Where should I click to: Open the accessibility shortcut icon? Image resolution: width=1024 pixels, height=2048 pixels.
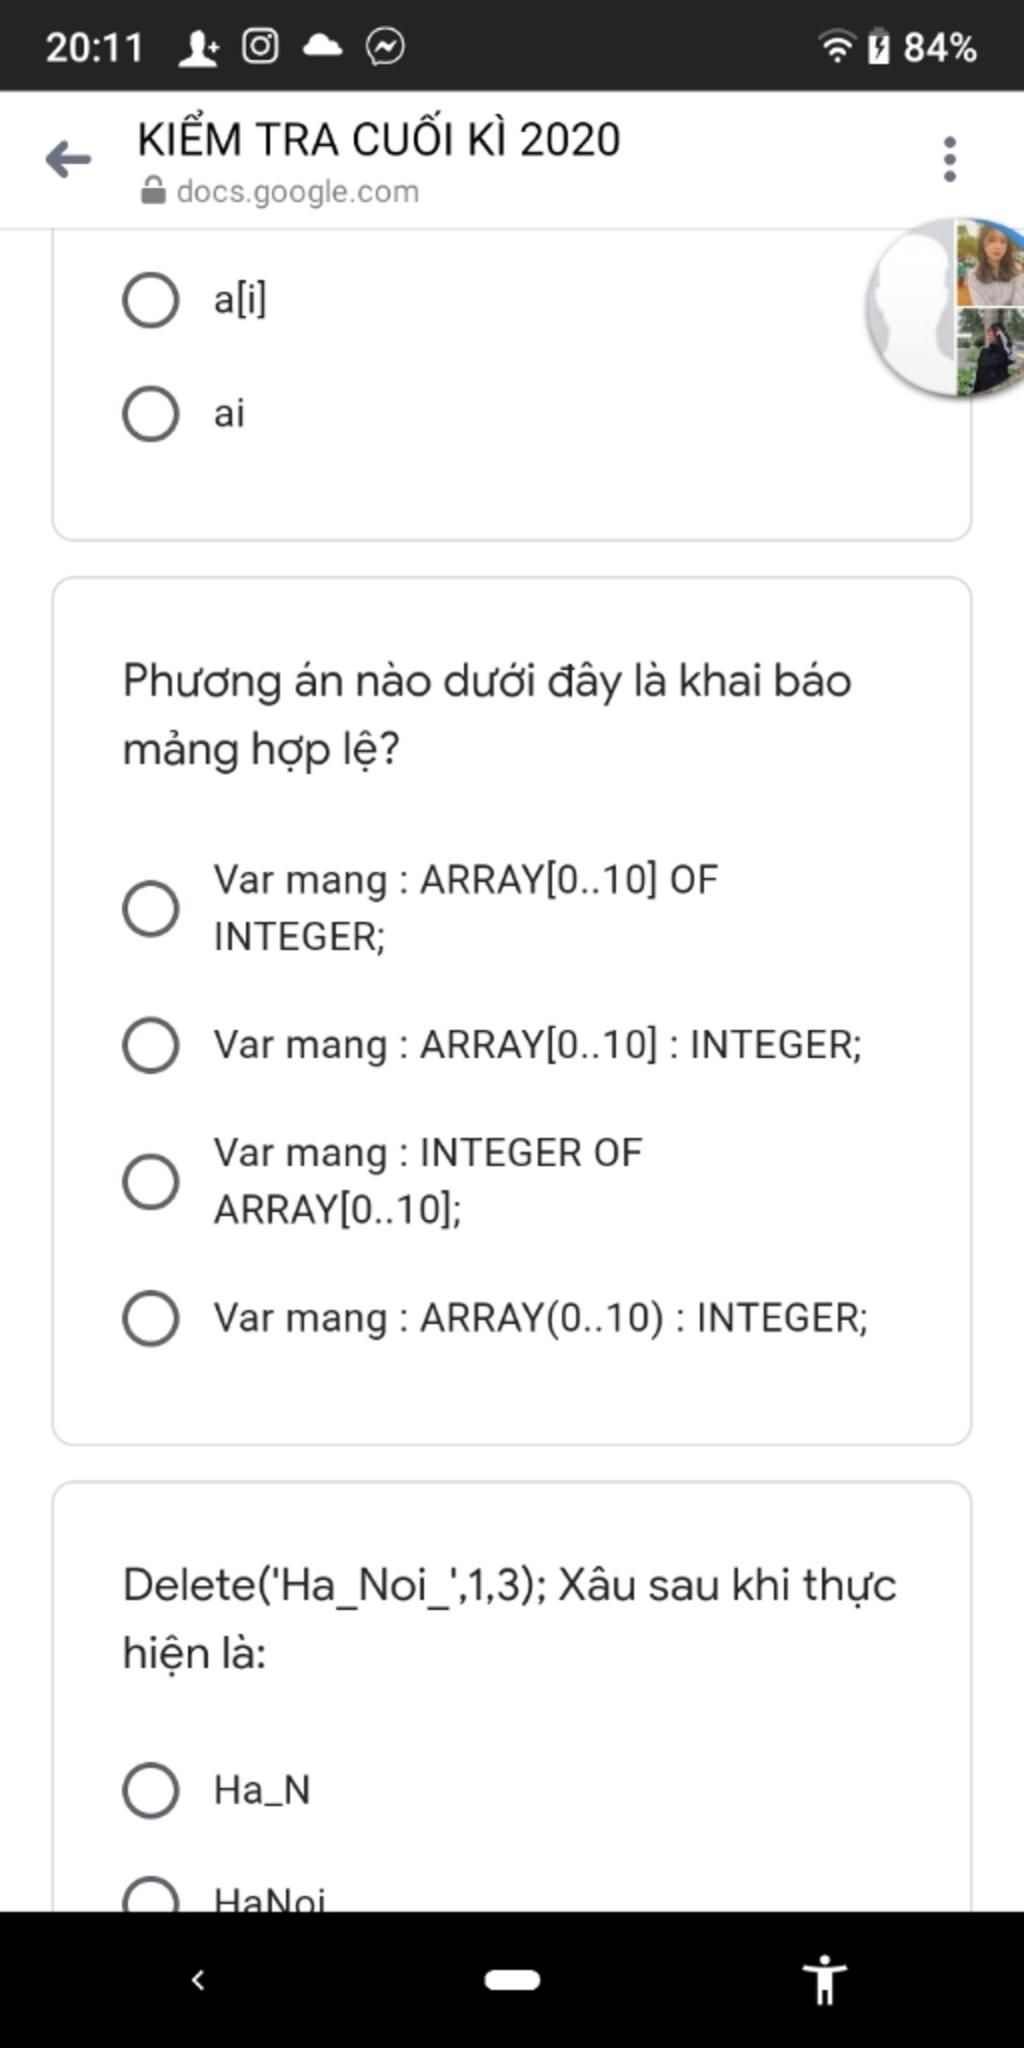click(825, 1979)
